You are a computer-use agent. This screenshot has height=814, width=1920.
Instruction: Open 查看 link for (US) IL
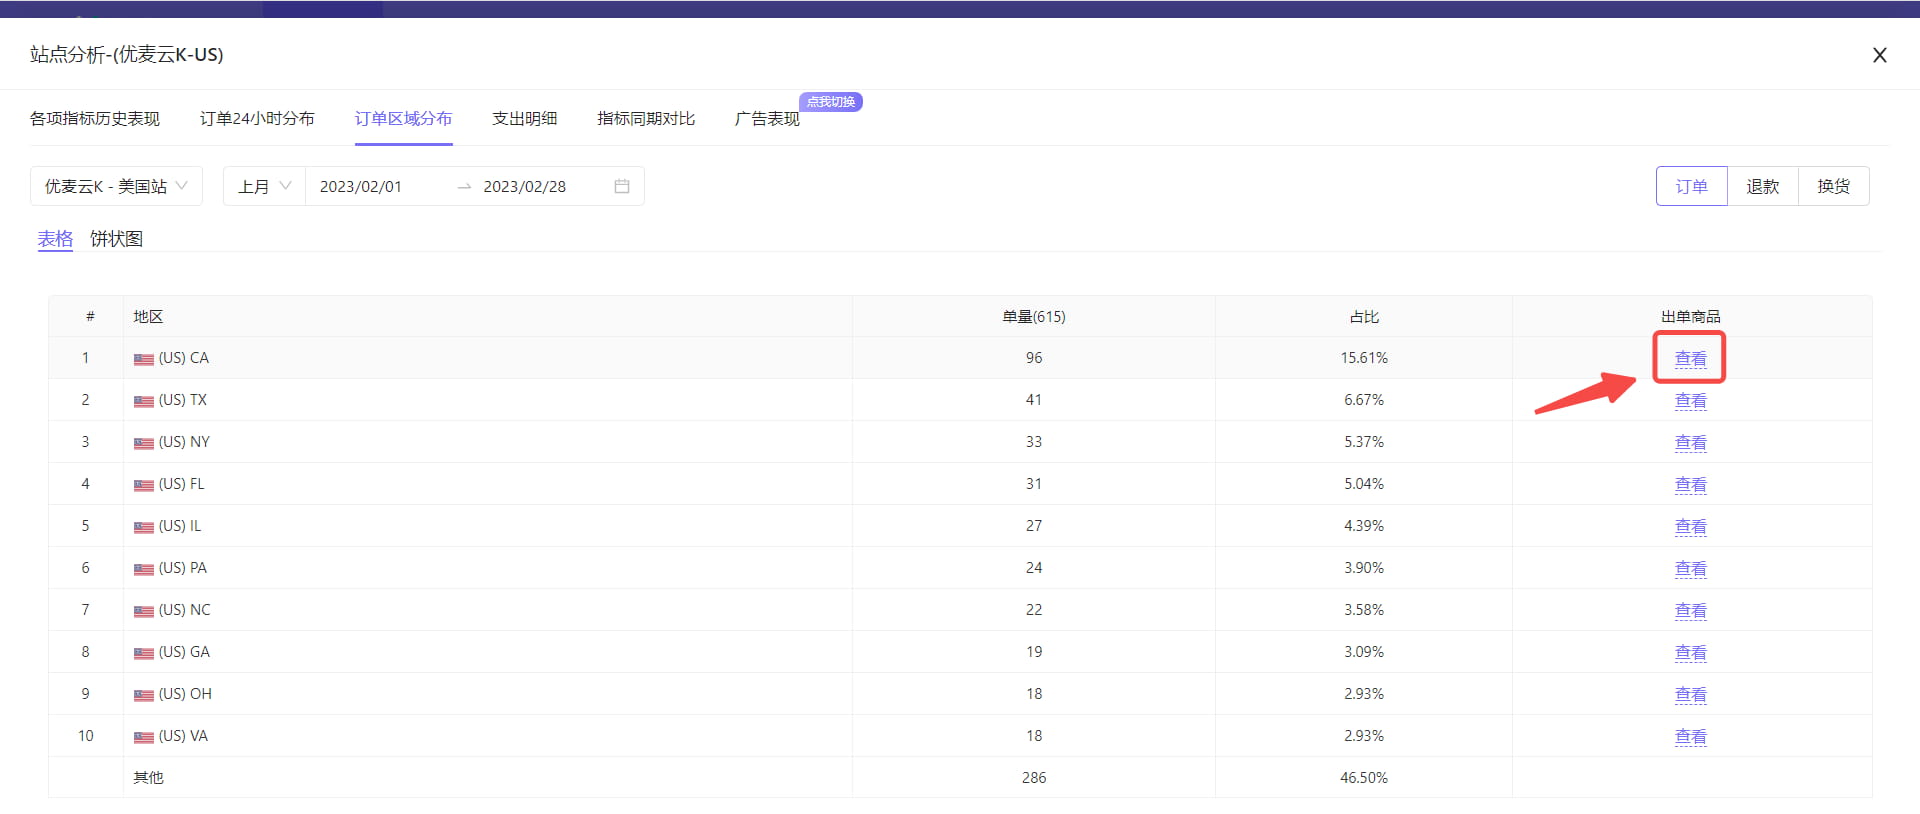coord(1691,526)
